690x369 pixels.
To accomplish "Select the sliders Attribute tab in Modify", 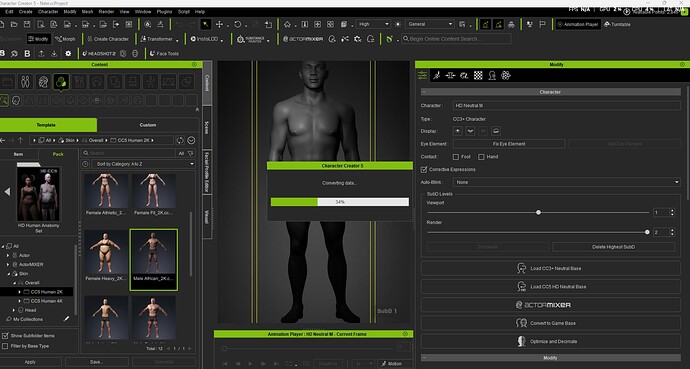I will pos(422,76).
